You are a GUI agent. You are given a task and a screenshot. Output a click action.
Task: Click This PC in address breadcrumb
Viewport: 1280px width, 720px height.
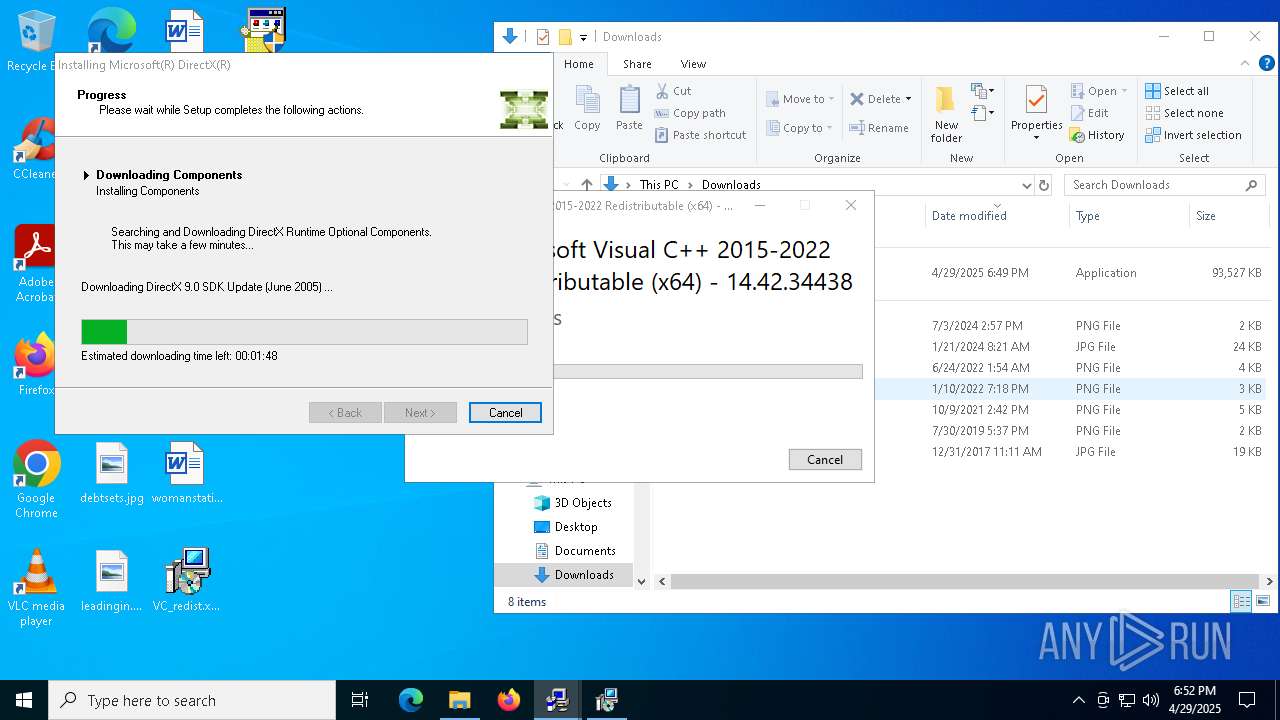pyautogui.click(x=659, y=185)
